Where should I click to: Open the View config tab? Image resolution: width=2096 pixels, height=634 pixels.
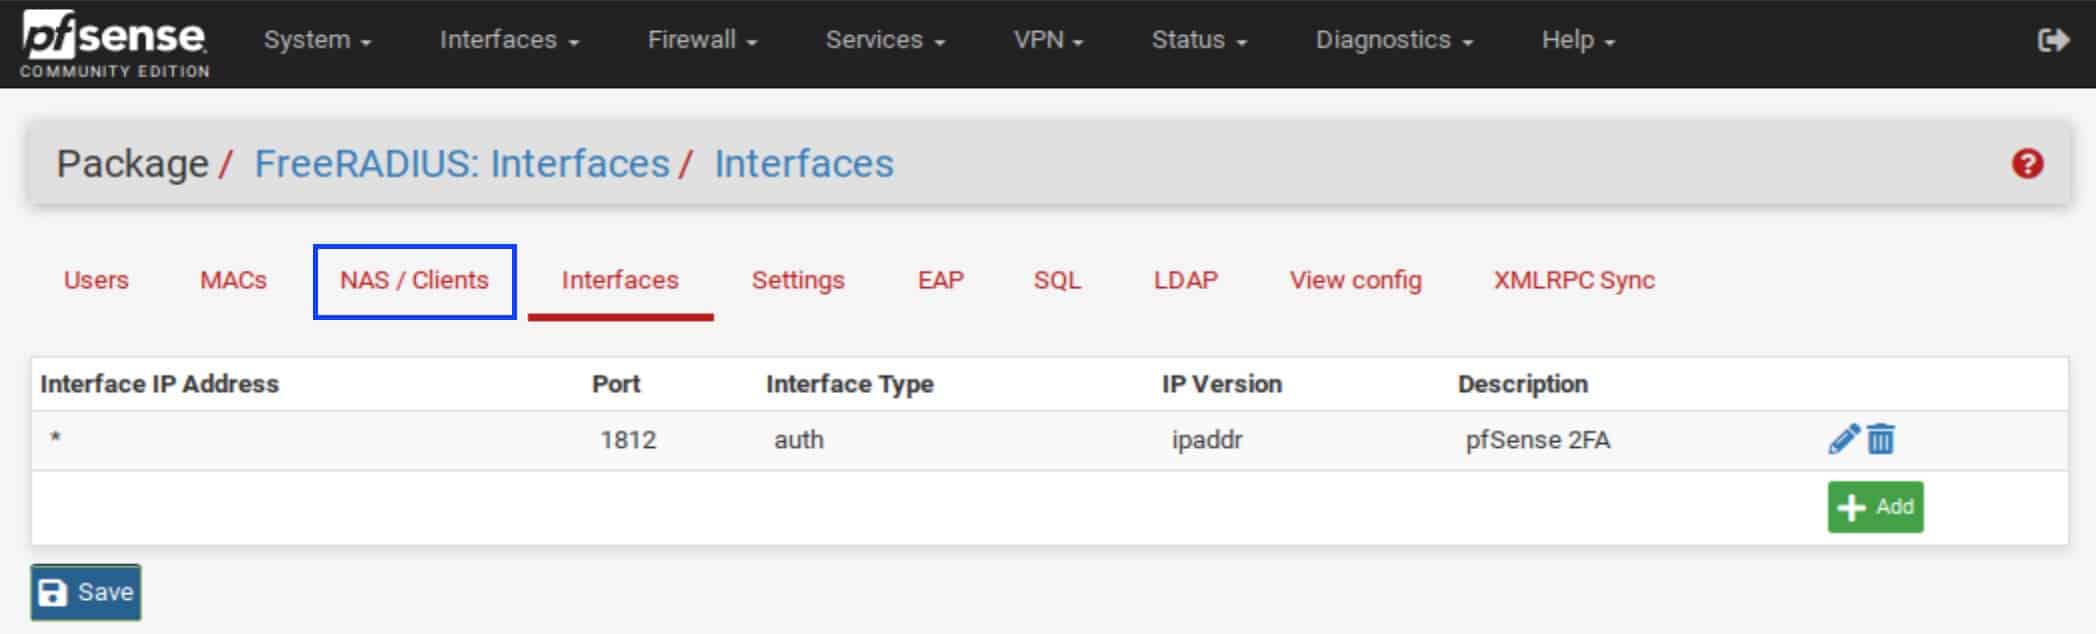coord(1355,280)
